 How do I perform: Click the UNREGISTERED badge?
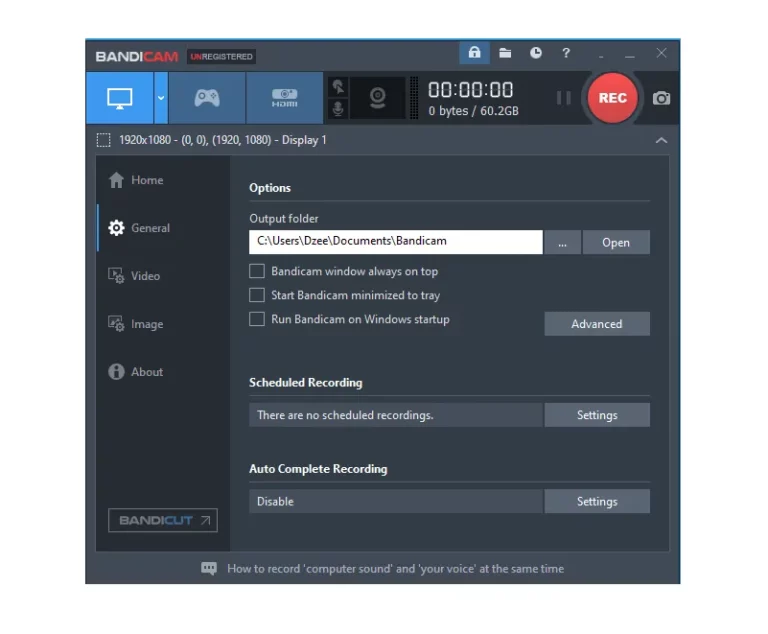point(221,57)
